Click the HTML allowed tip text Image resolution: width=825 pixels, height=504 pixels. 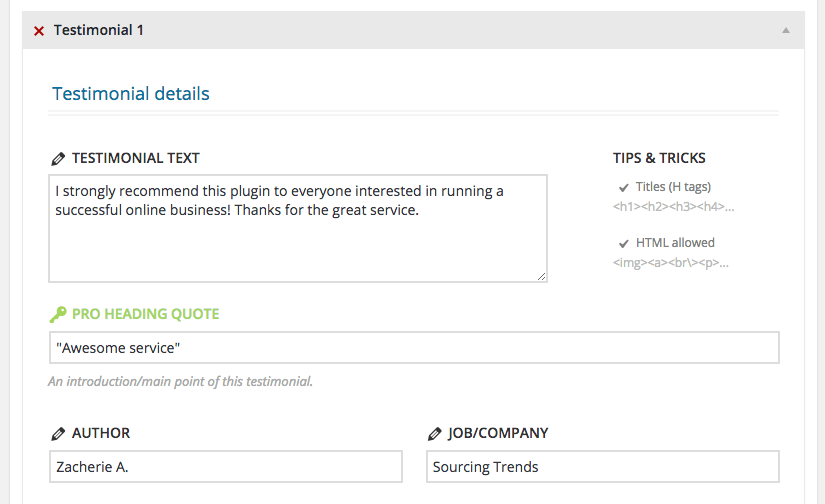point(675,243)
